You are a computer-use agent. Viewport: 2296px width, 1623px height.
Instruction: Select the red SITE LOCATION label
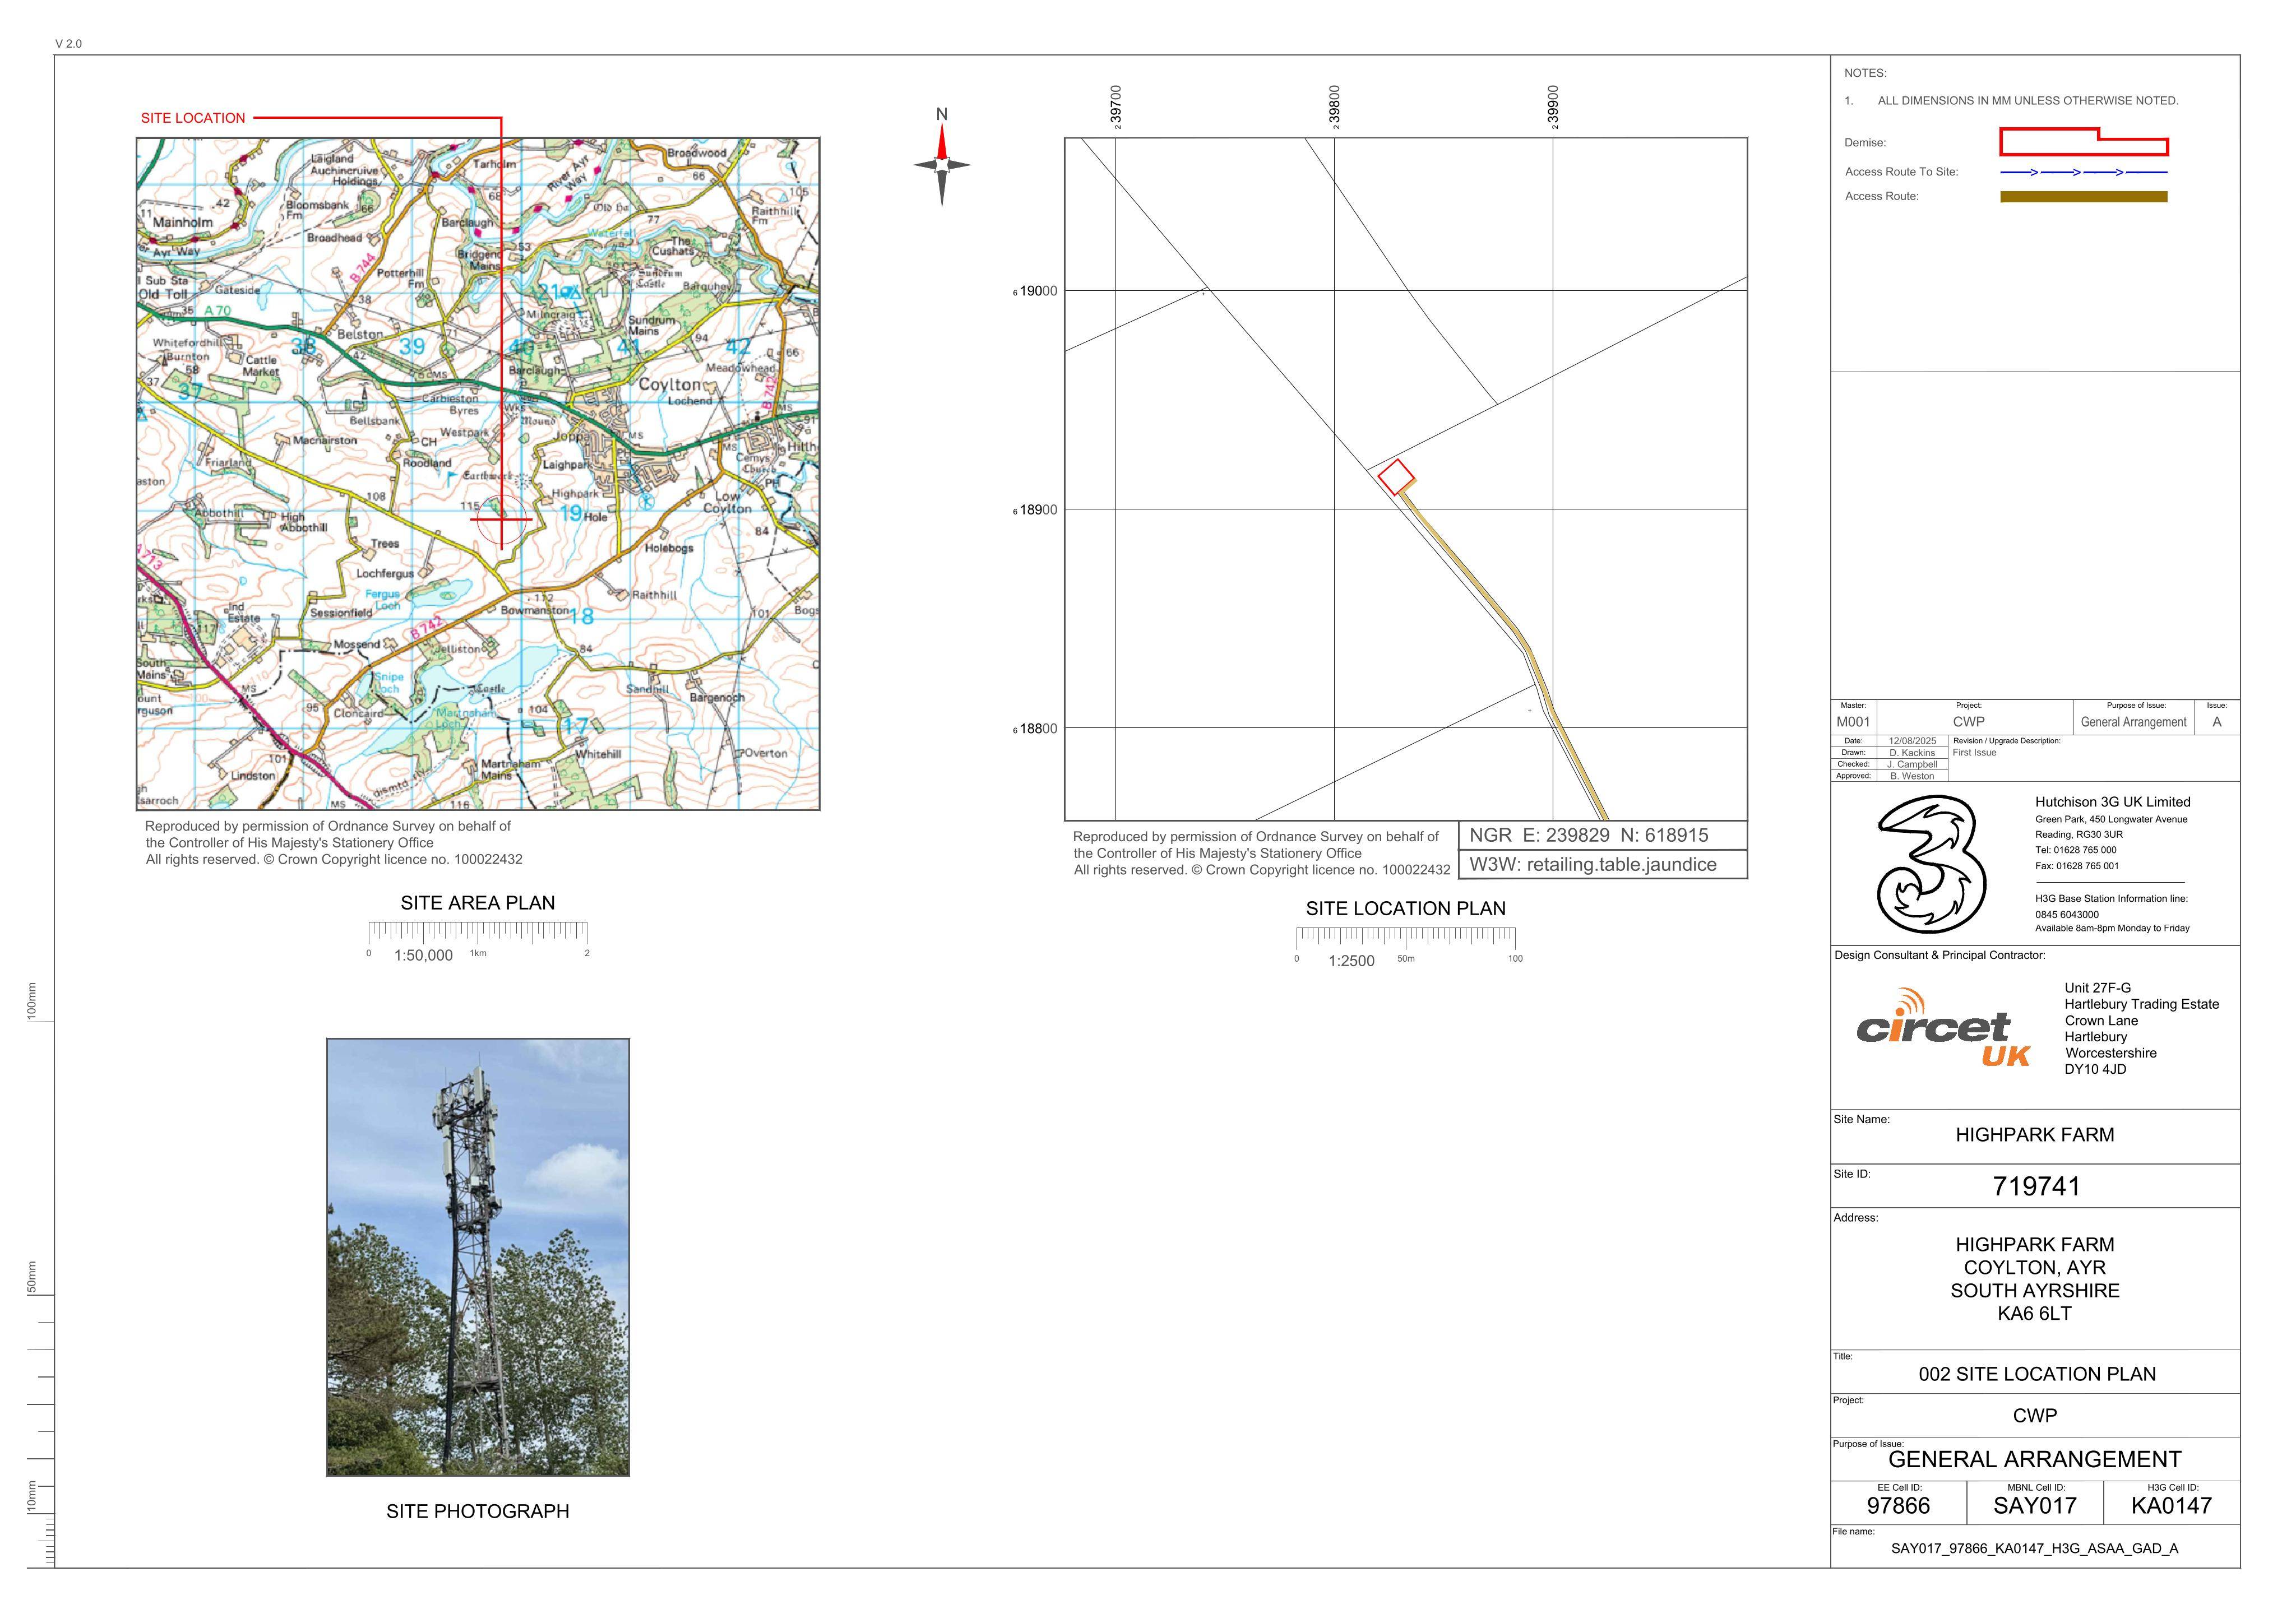[193, 118]
